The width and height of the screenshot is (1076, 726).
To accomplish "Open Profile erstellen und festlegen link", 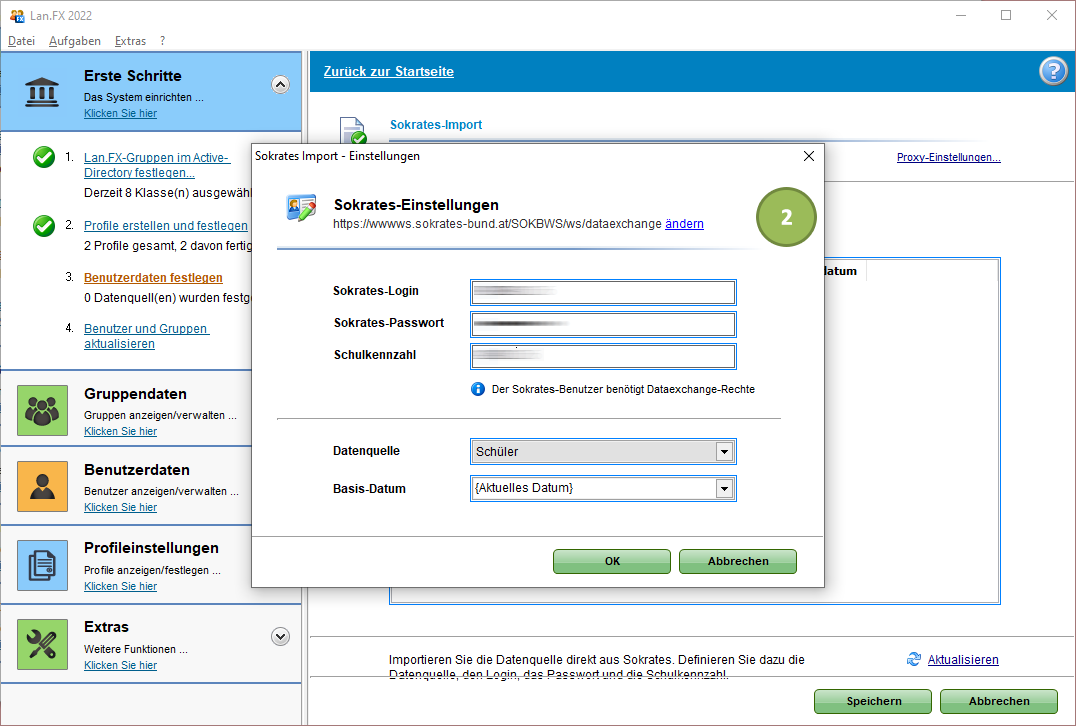I will 165,225.
